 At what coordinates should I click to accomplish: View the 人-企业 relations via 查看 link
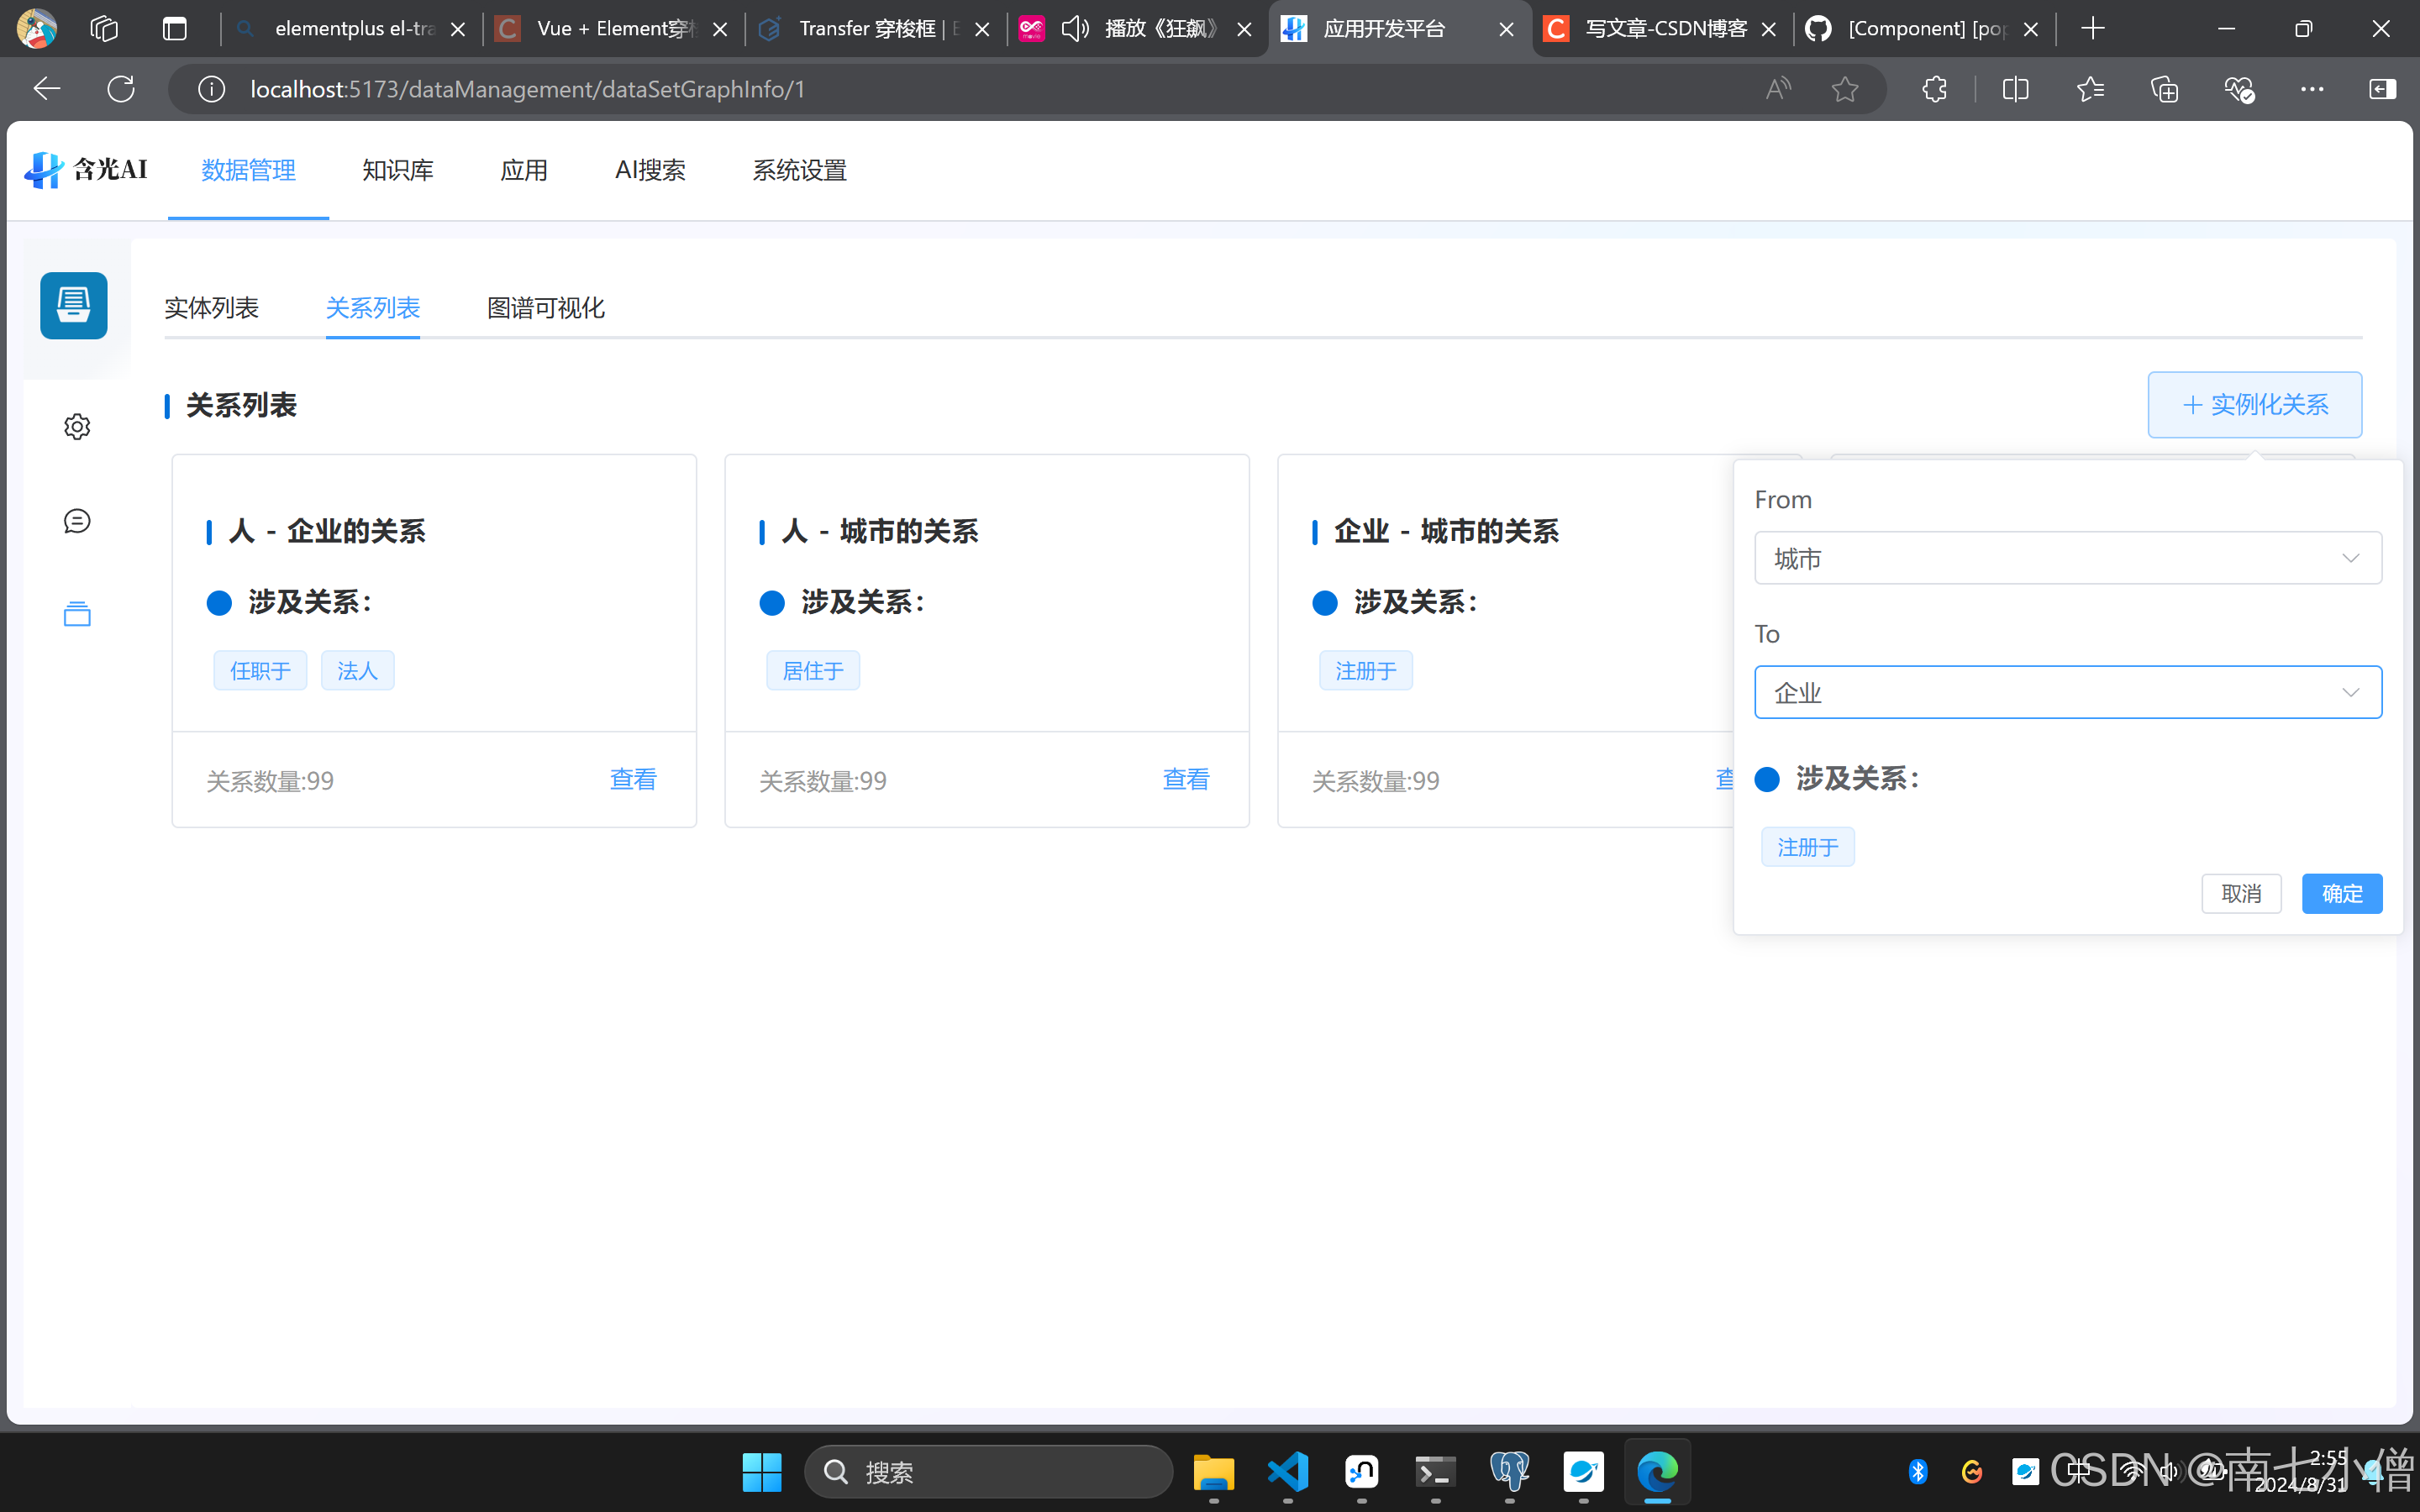(x=633, y=779)
